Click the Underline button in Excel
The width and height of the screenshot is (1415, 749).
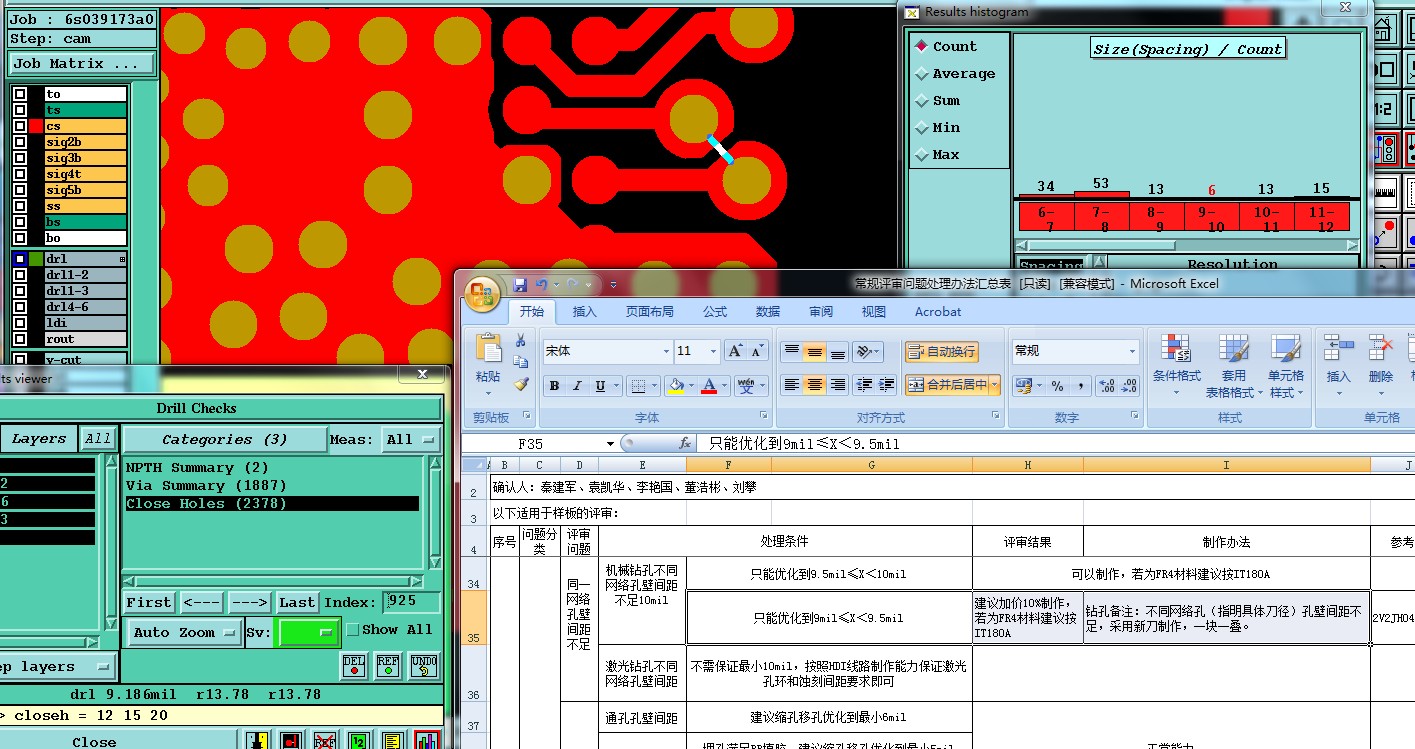pos(600,386)
